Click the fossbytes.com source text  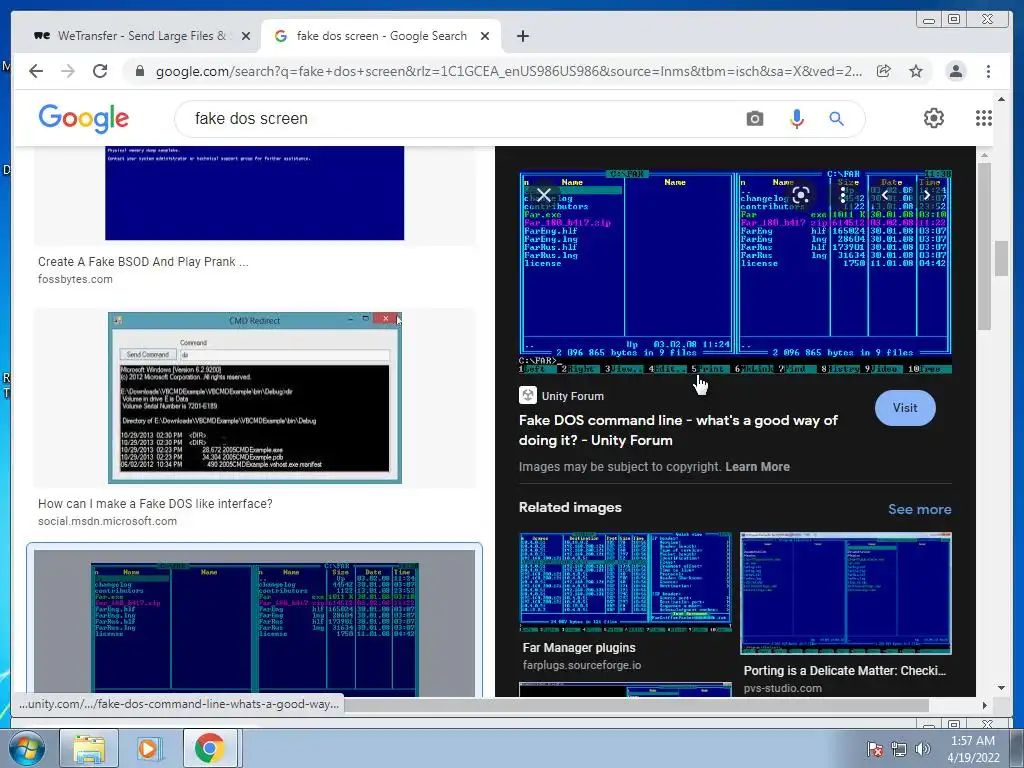75,279
